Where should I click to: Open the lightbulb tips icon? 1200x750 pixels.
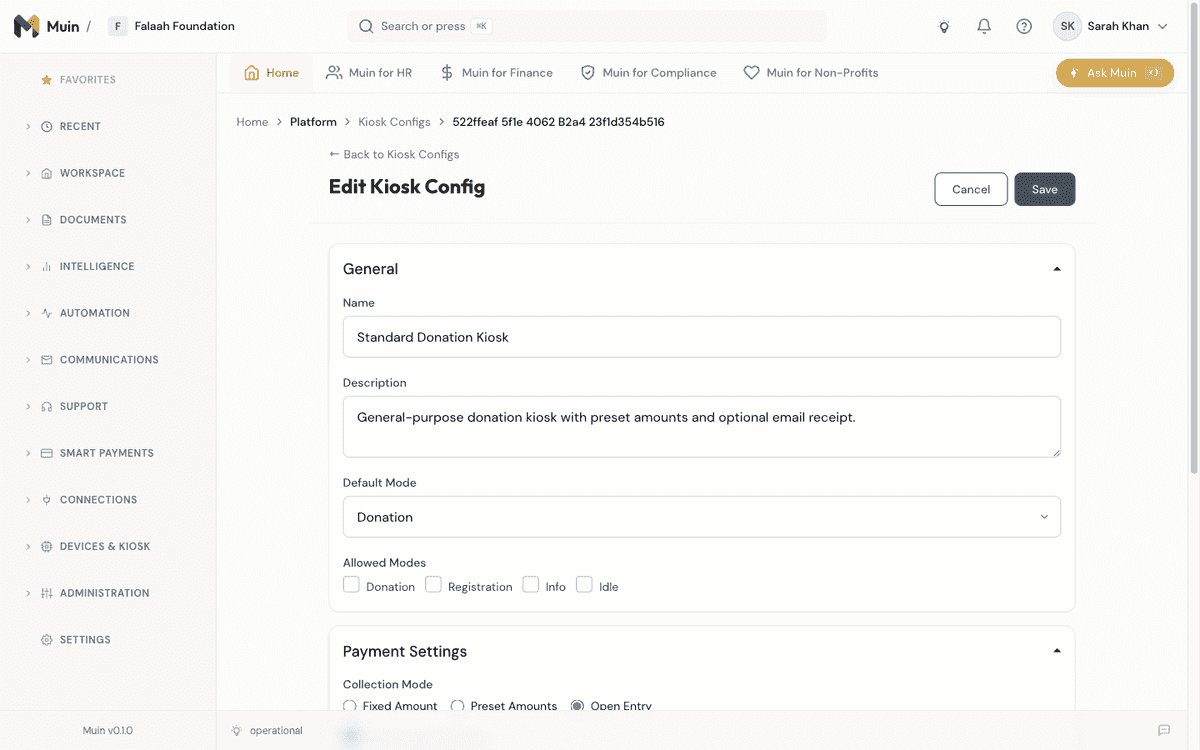944,27
